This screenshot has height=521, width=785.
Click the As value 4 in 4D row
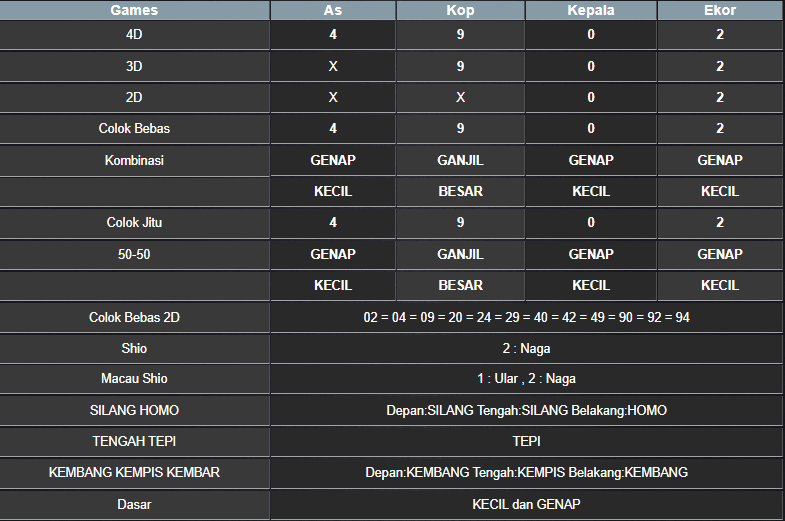tap(333, 35)
